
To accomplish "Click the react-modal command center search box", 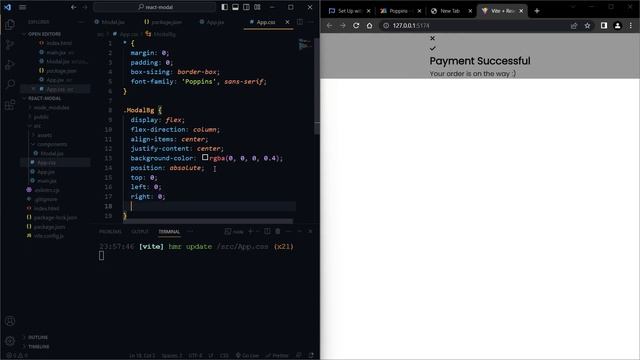I will click(155, 7).
